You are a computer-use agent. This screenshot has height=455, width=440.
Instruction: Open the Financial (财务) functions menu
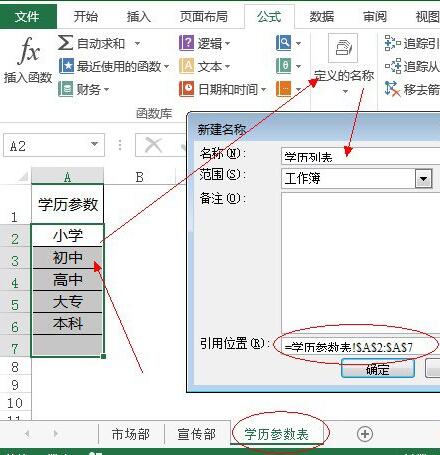click(x=84, y=89)
